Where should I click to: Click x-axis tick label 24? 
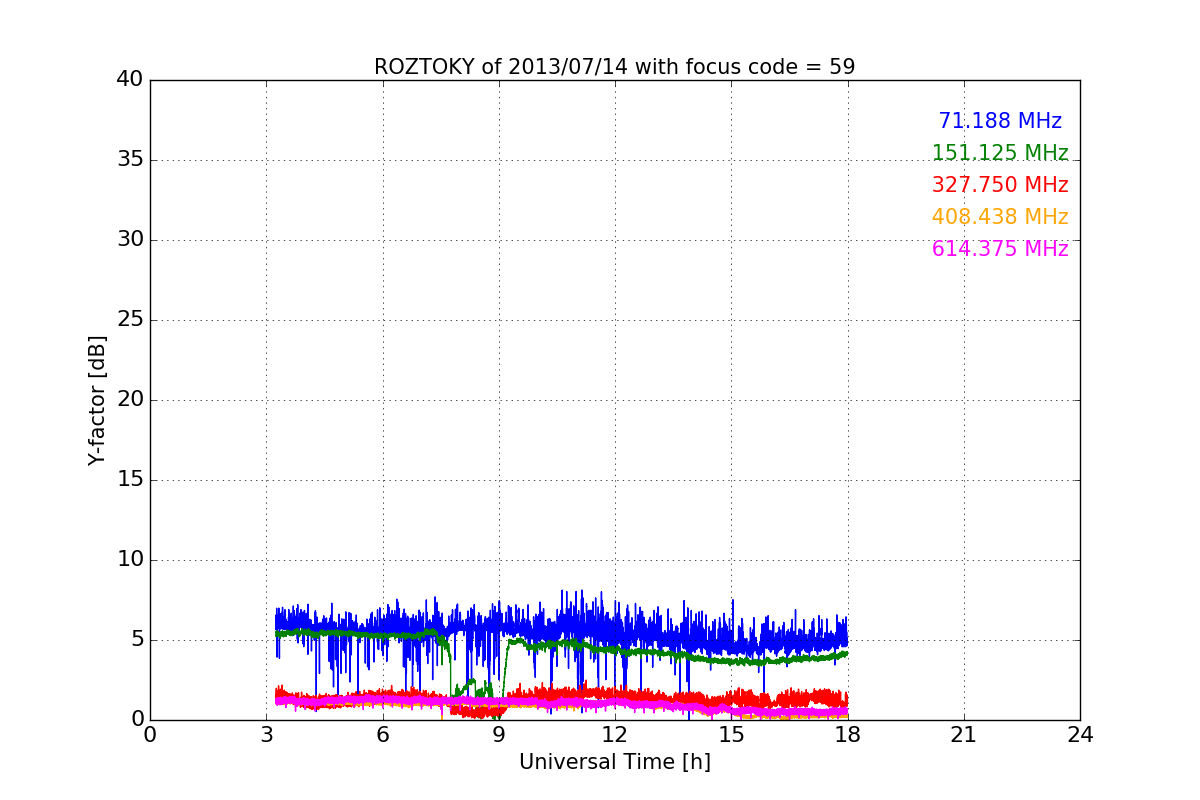[x=1080, y=735]
